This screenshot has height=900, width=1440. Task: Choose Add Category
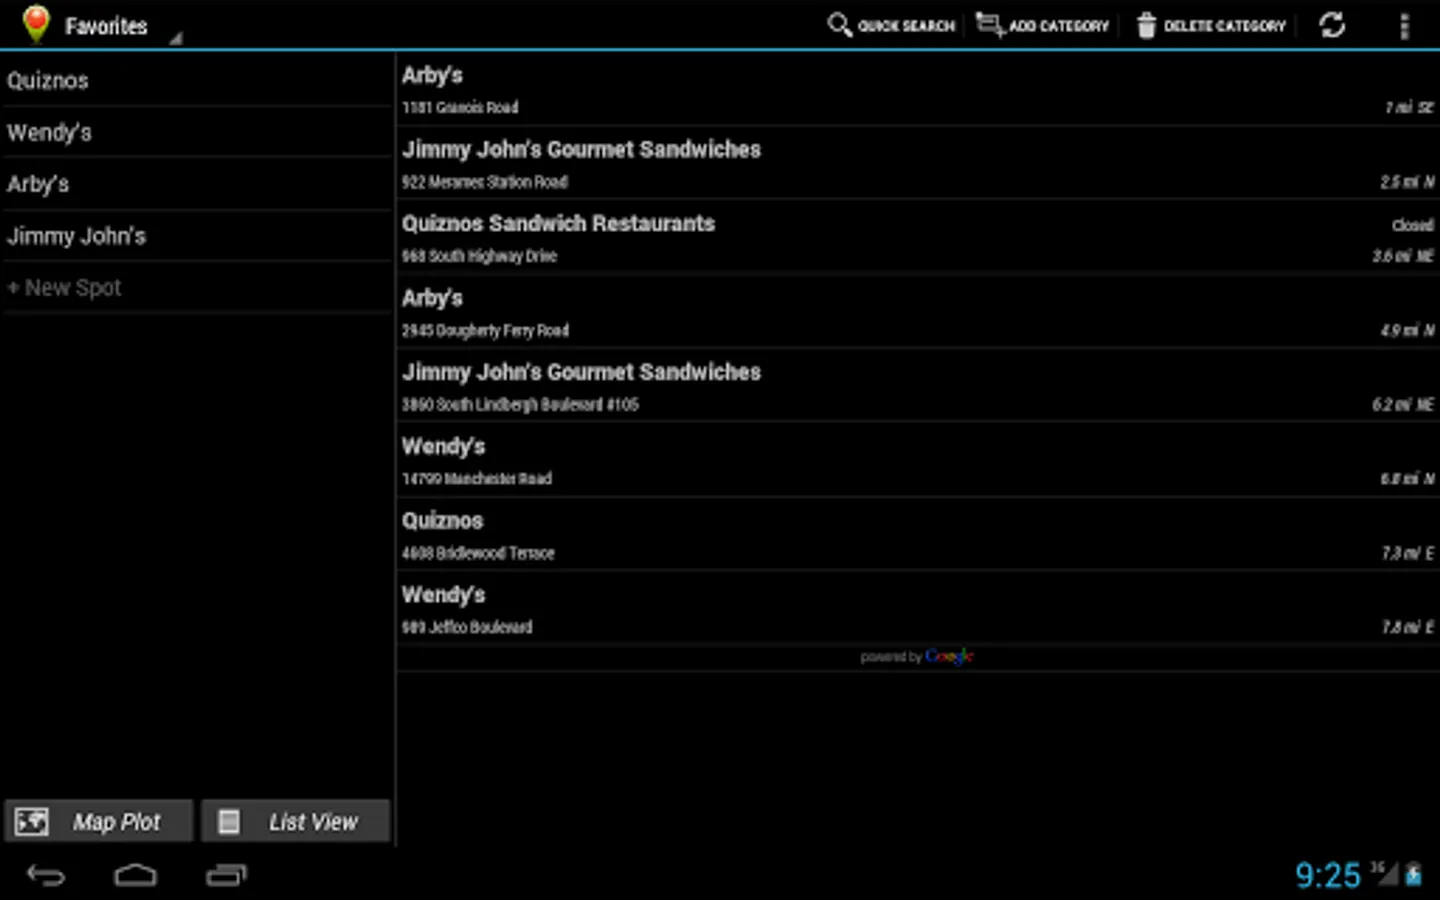pos(1043,25)
